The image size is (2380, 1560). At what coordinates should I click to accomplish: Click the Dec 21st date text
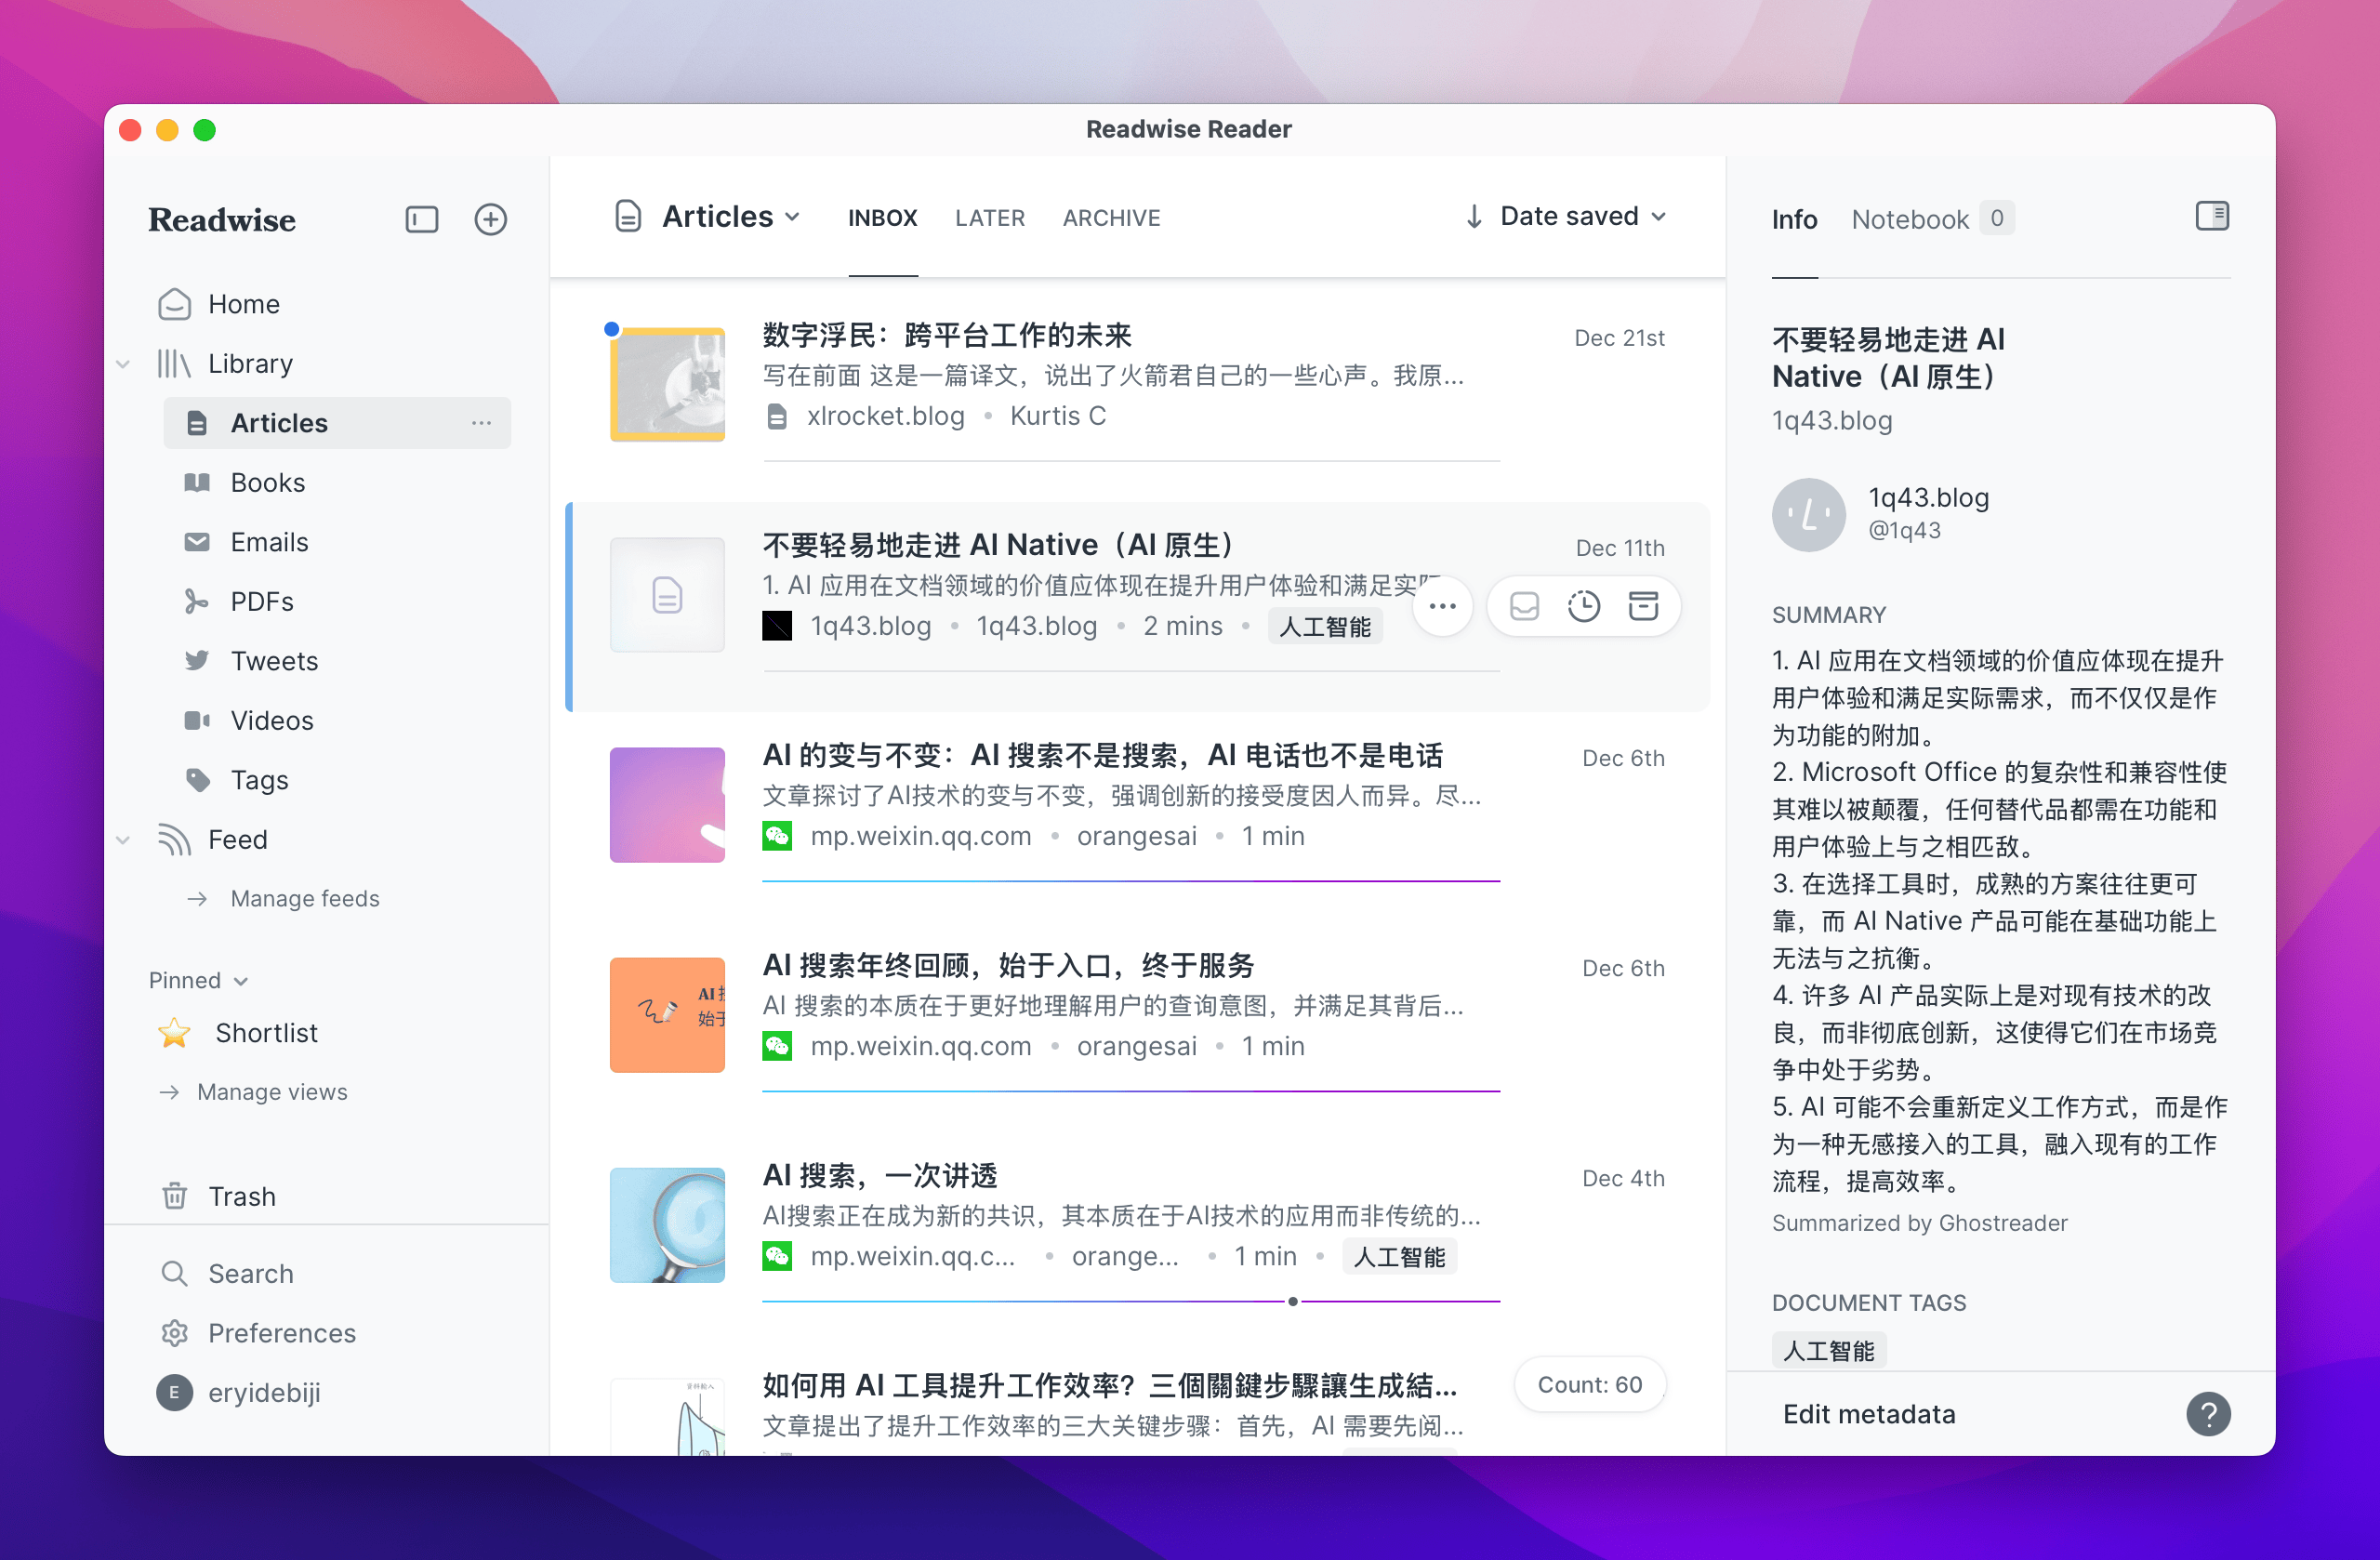click(x=1619, y=338)
